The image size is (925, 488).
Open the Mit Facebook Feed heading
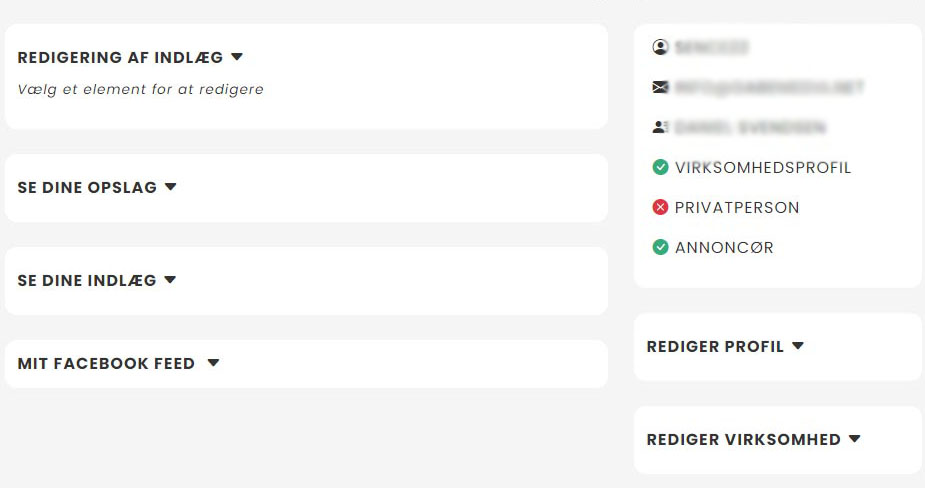[106, 364]
